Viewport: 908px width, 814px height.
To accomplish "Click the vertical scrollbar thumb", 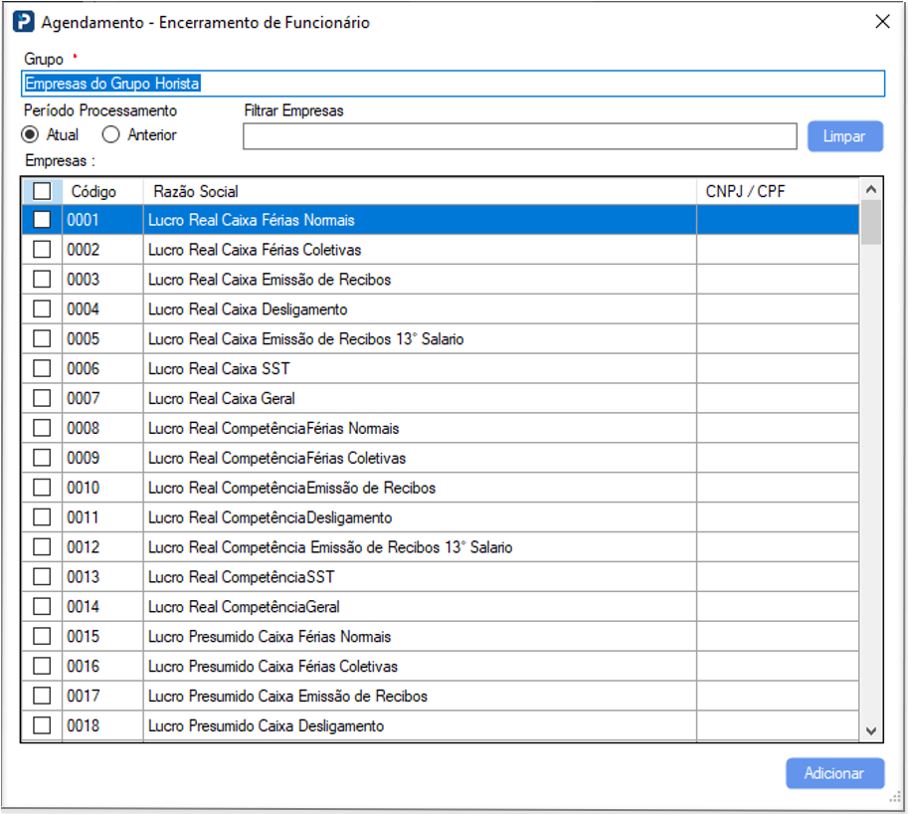I will pyautogui.click(x=870, y=222).
